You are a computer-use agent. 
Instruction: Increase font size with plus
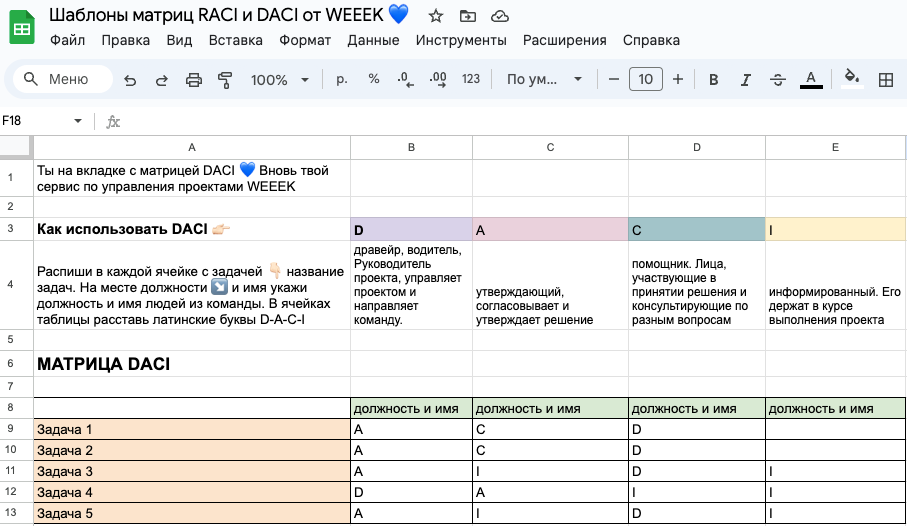tap(678, 79)
